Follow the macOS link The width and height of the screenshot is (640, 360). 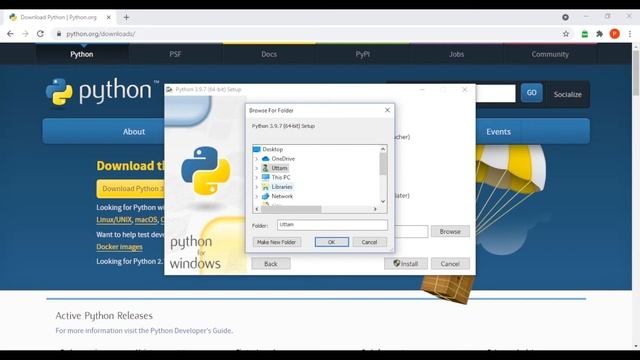tap(146, 220)
